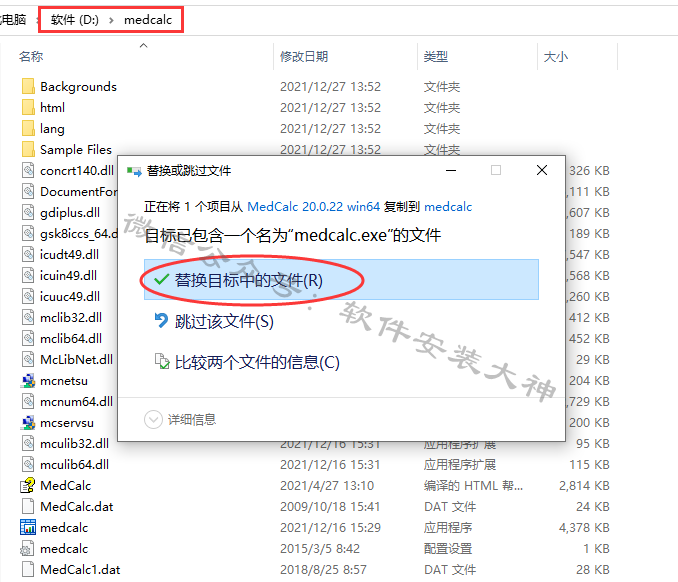The width and height of the screenshot is (678, 582).
Task: Select the Backgrounds folder name
Action: pos(78,87)
